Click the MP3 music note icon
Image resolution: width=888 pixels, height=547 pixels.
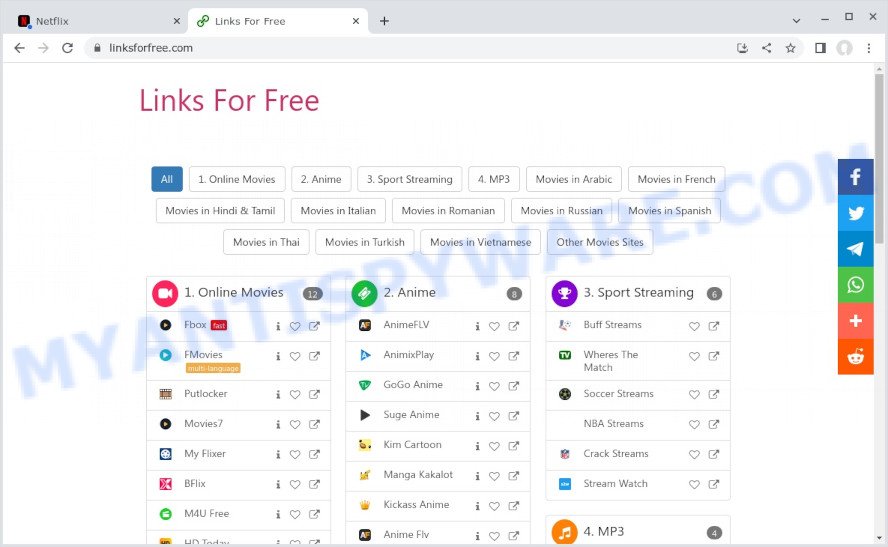pos(564,532)
